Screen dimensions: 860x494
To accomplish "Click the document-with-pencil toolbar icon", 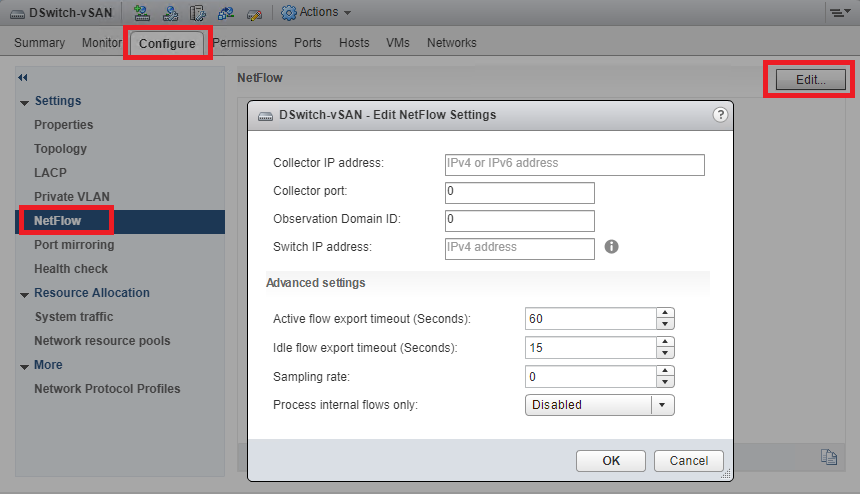I will click(x=198, y=12).
